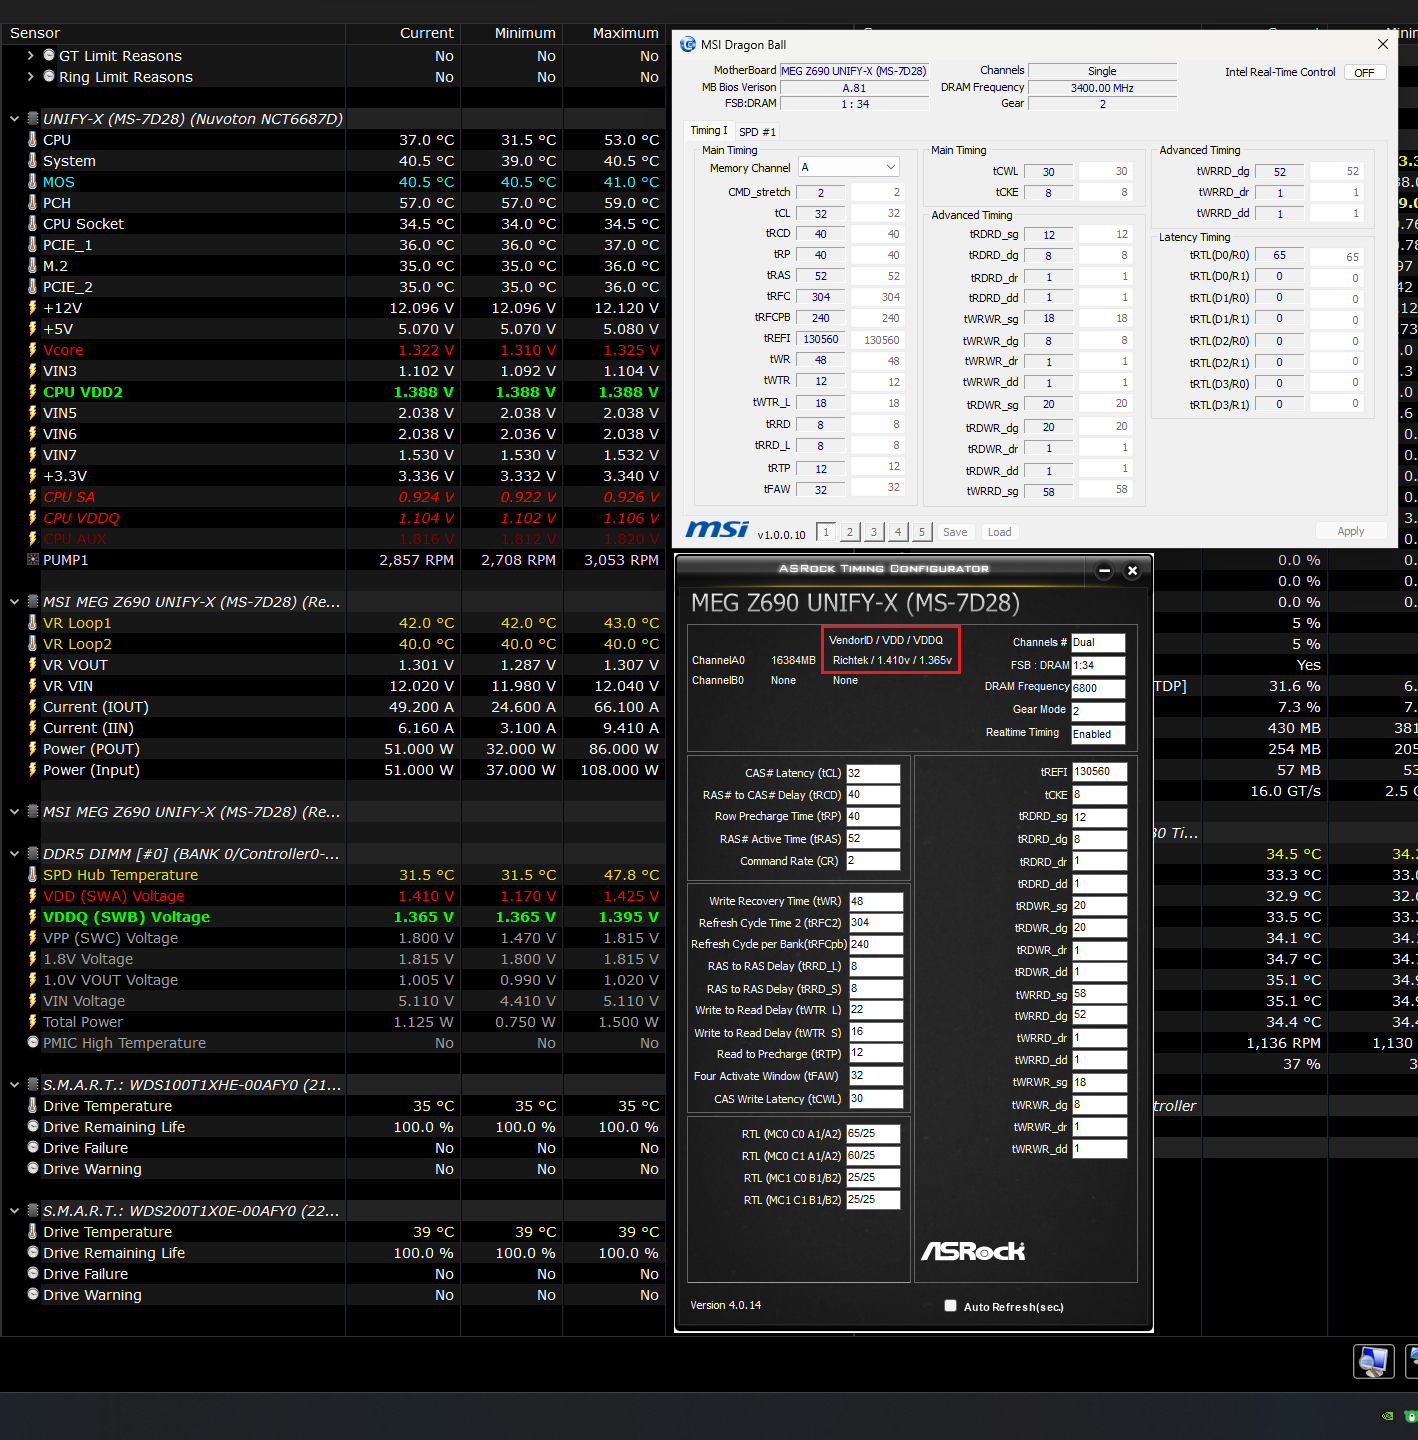Click the lightning icon beside Vcore row
This screenshot has width=1418, height=1440.
pyautogui.click(x=32, y=350)
